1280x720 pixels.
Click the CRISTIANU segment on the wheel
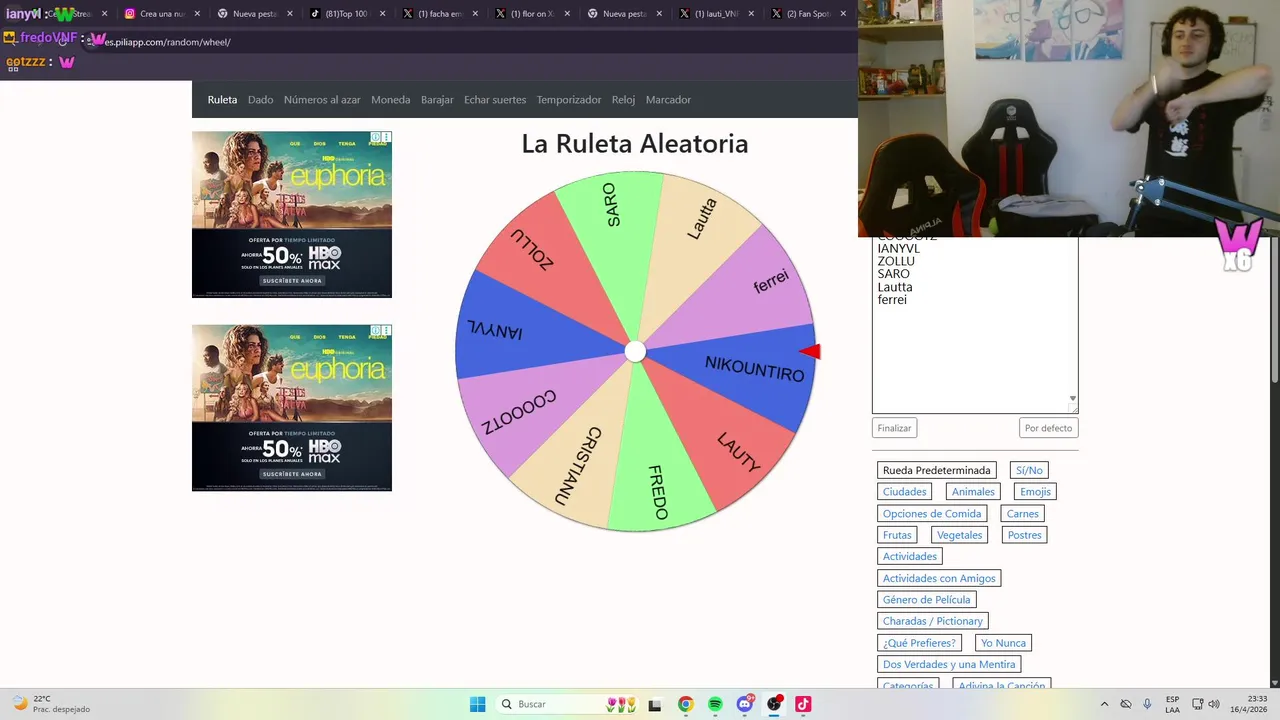[578, 466]
